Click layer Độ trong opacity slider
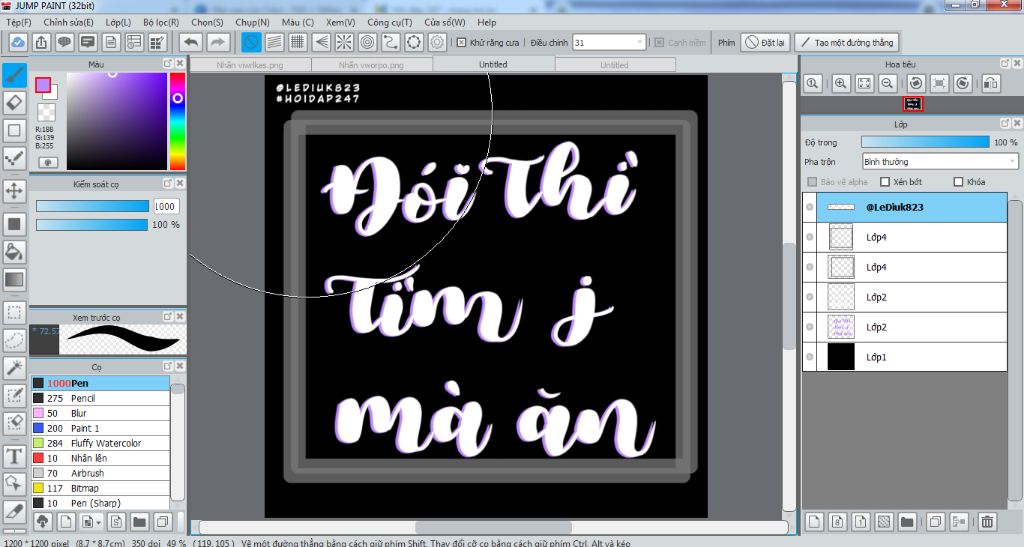 tap(925, 142)
